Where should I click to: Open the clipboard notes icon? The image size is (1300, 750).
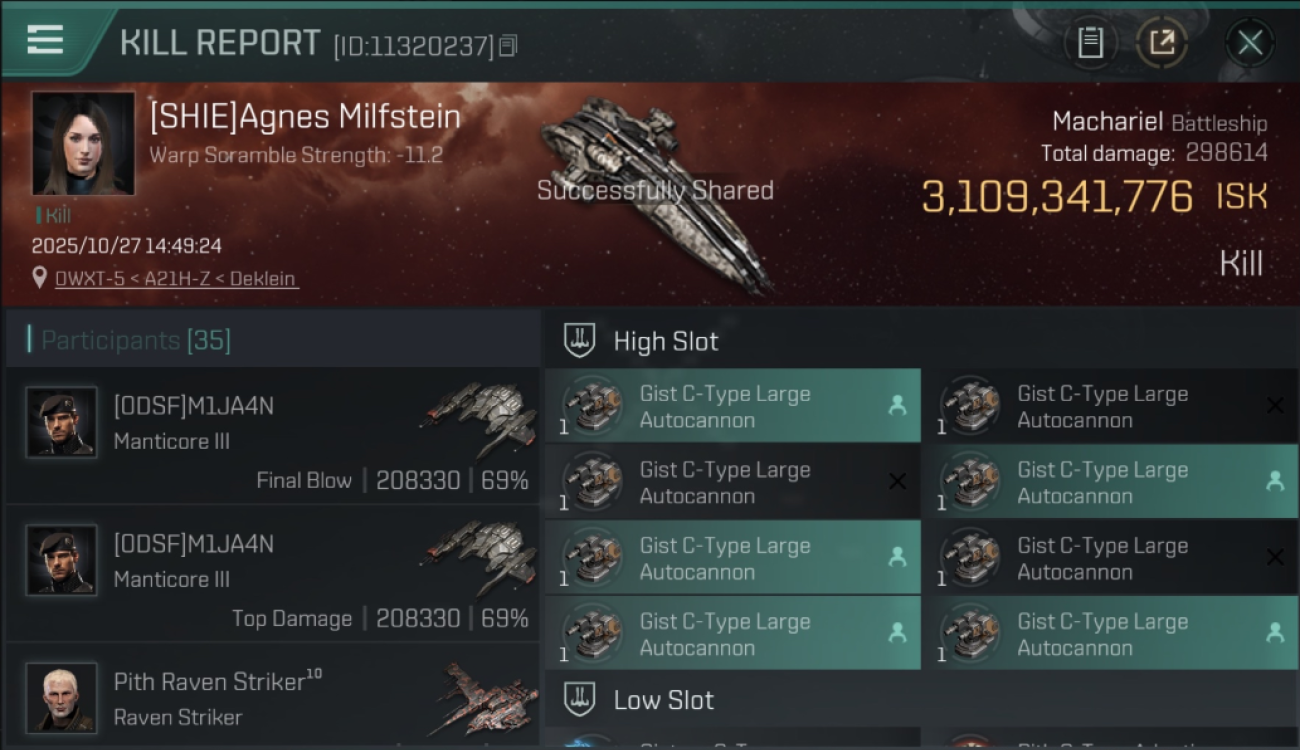tap(1090, 43)
